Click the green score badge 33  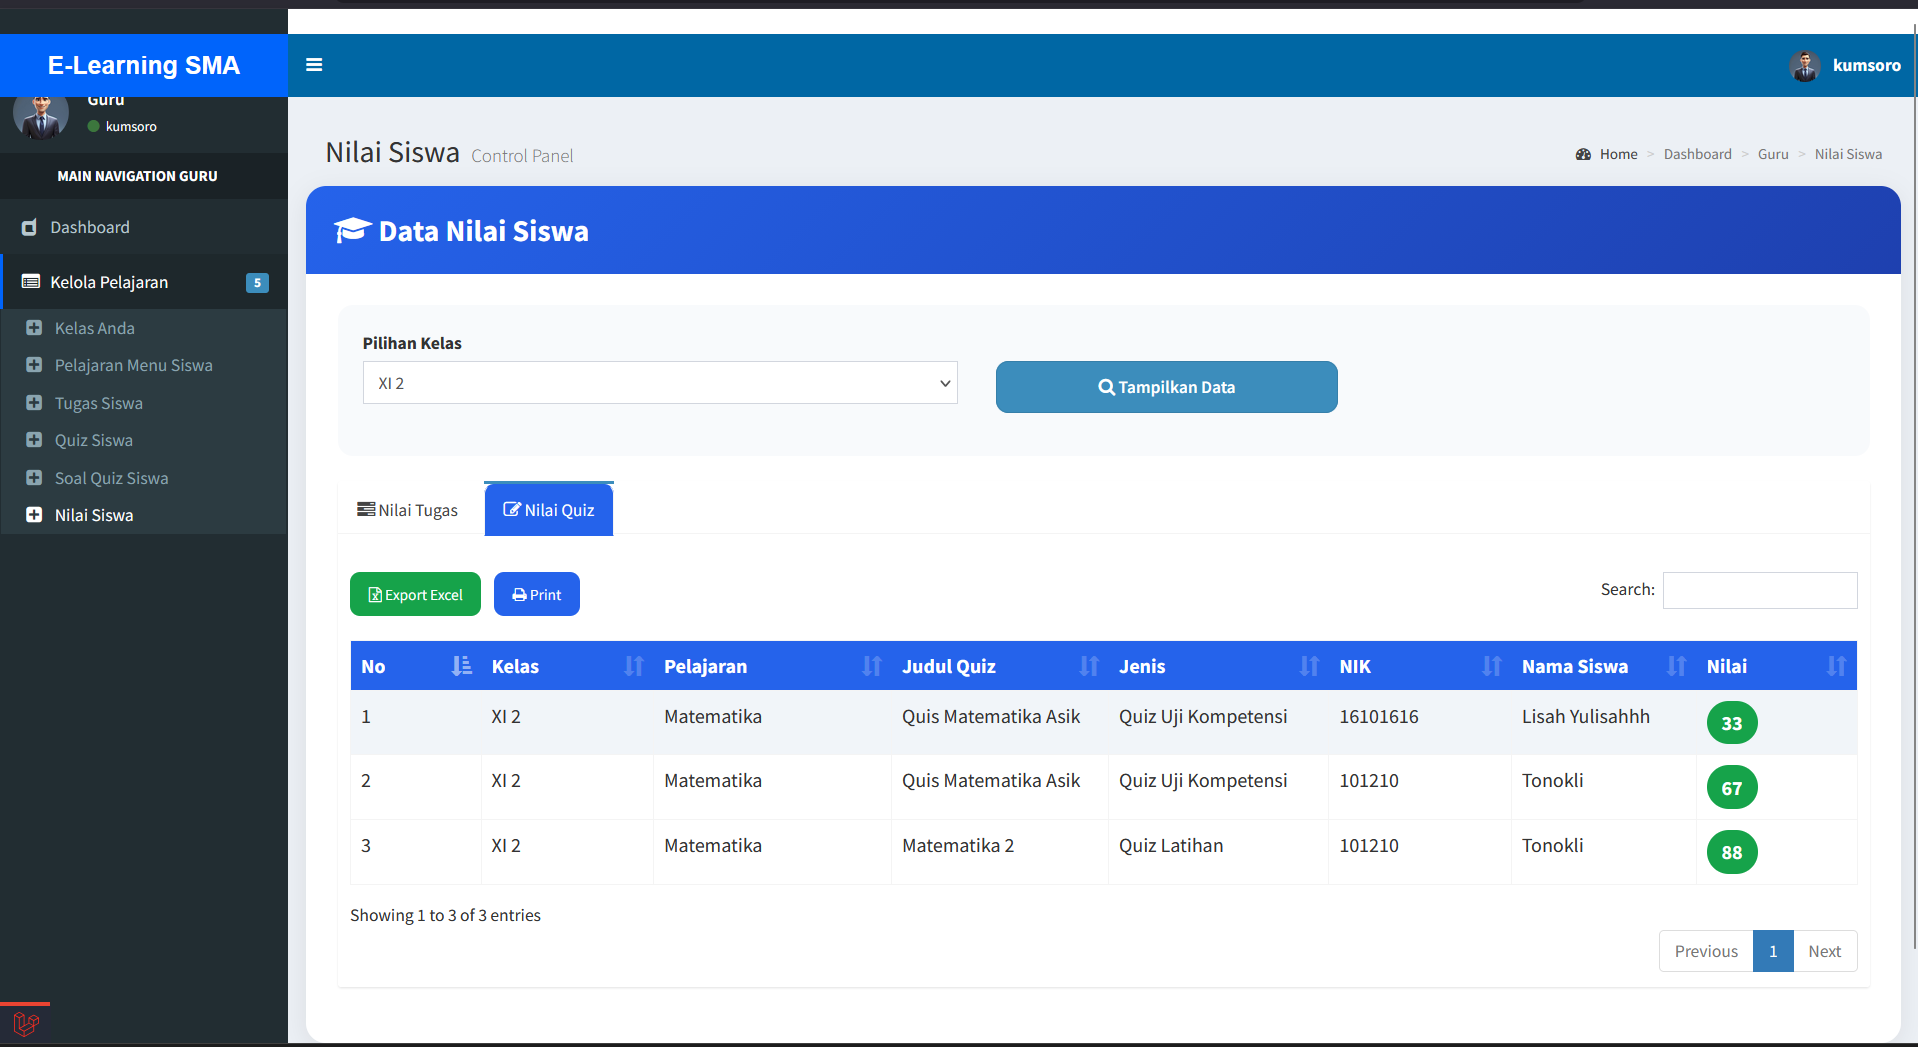1732,723
